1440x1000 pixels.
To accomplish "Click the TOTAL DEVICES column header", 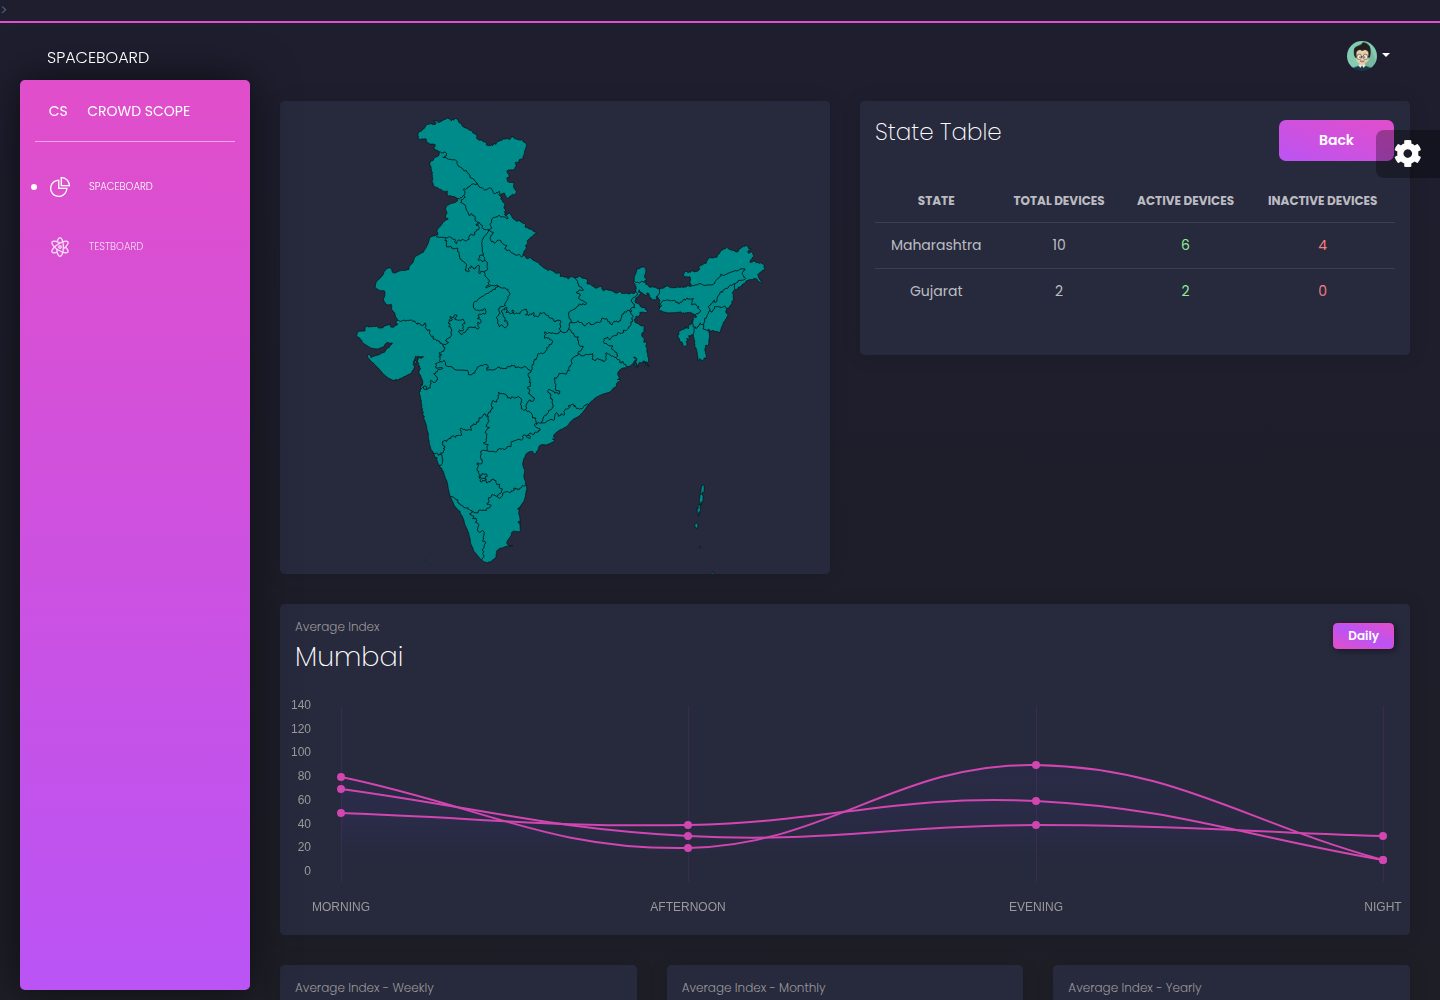I will pyautogui.click(x=1059, y=201).
